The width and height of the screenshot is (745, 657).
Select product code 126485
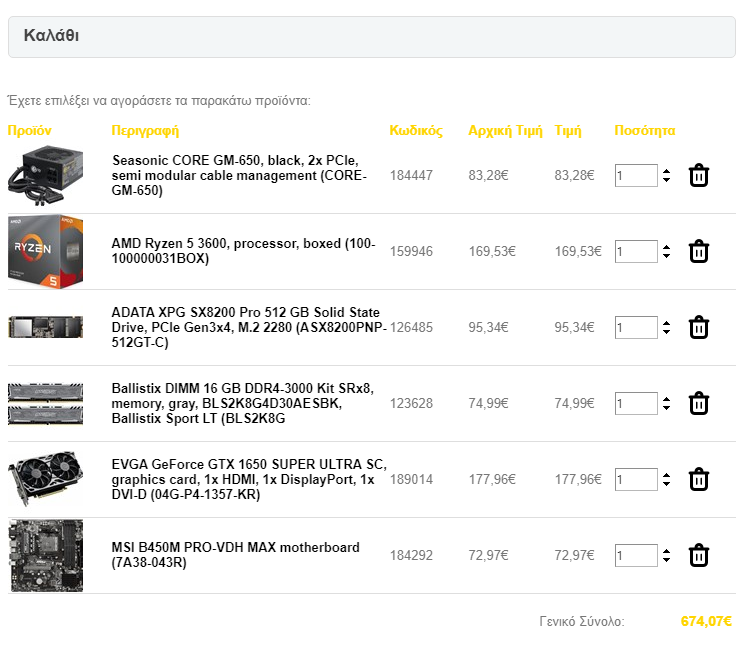click(x=411, y=327)
